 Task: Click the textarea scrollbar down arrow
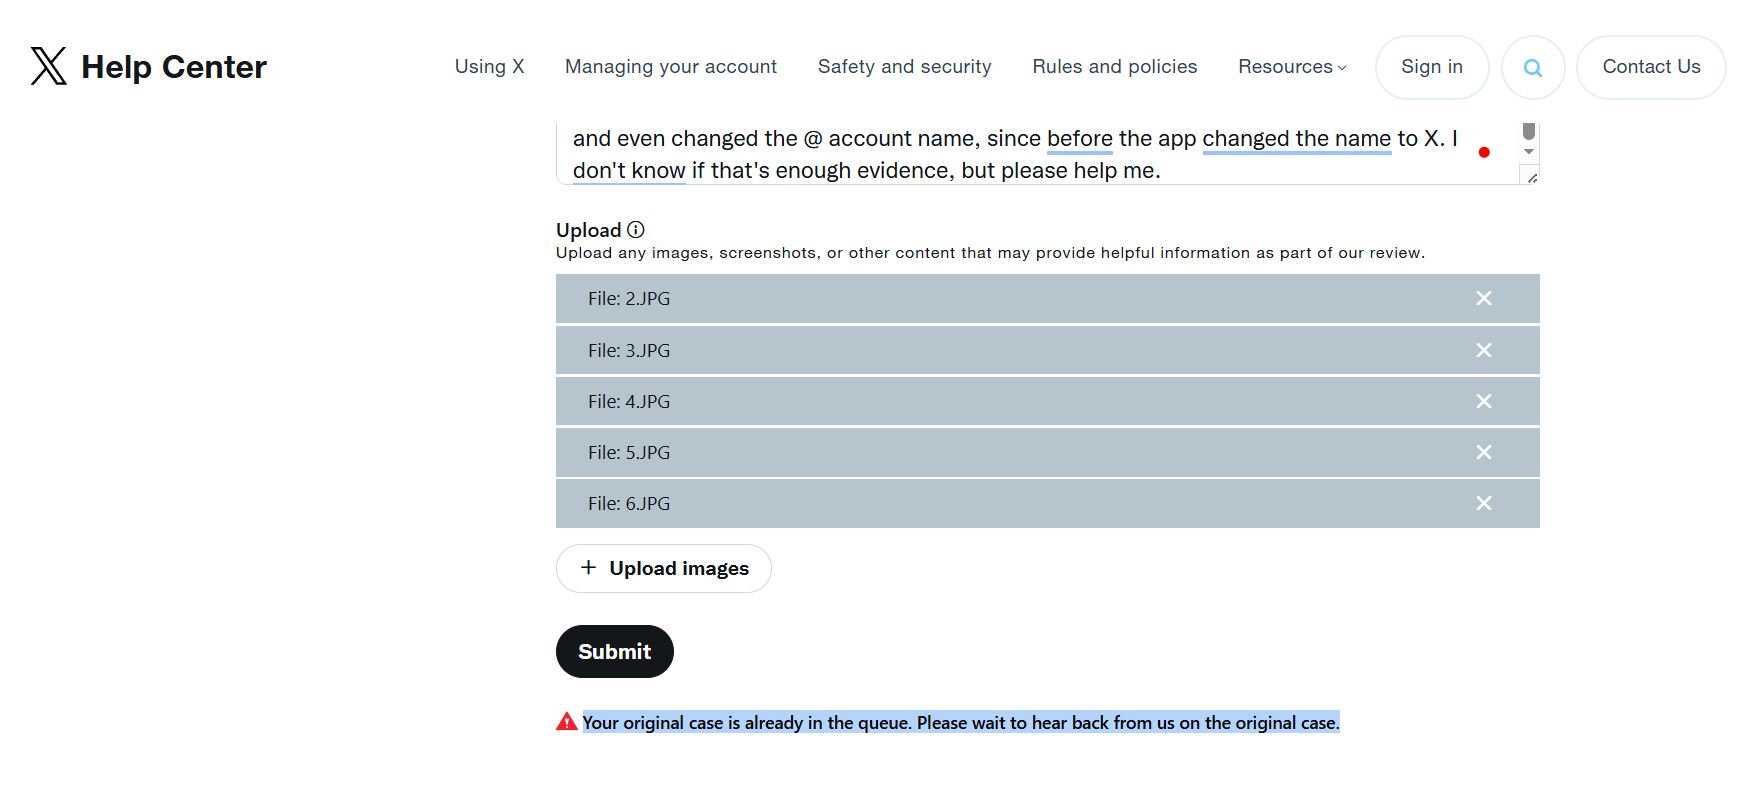click(x=1528, y=152)
